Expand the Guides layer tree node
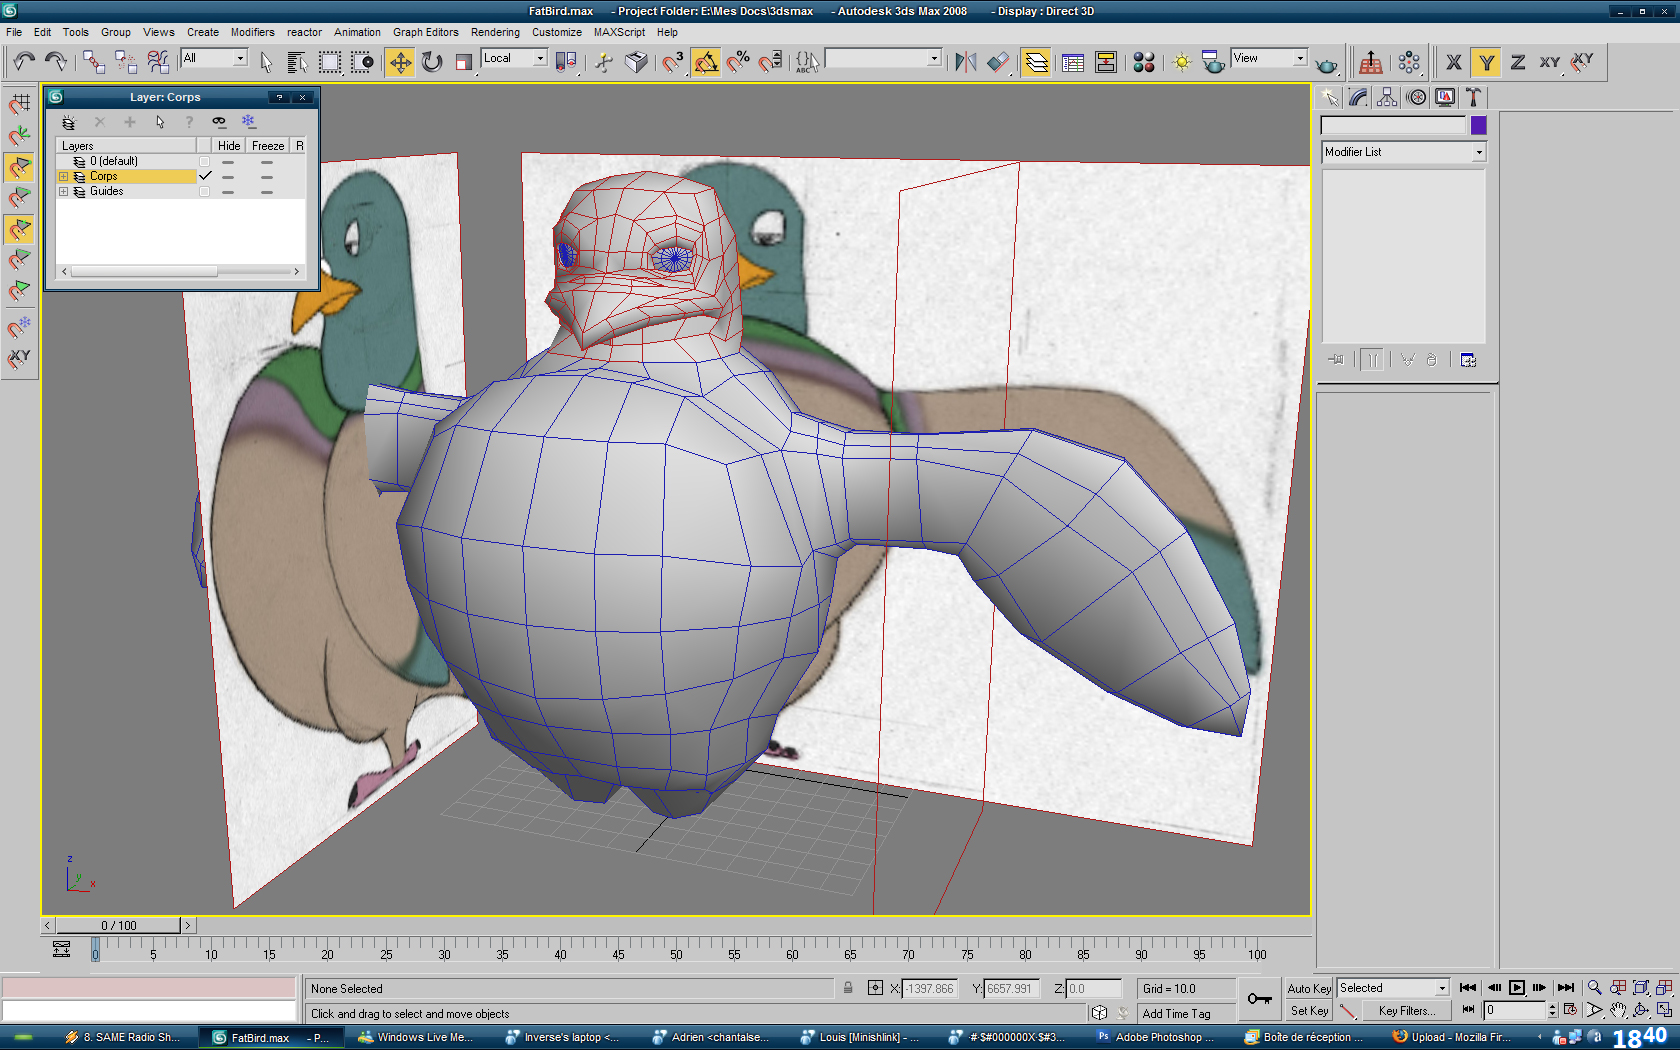 63,191
